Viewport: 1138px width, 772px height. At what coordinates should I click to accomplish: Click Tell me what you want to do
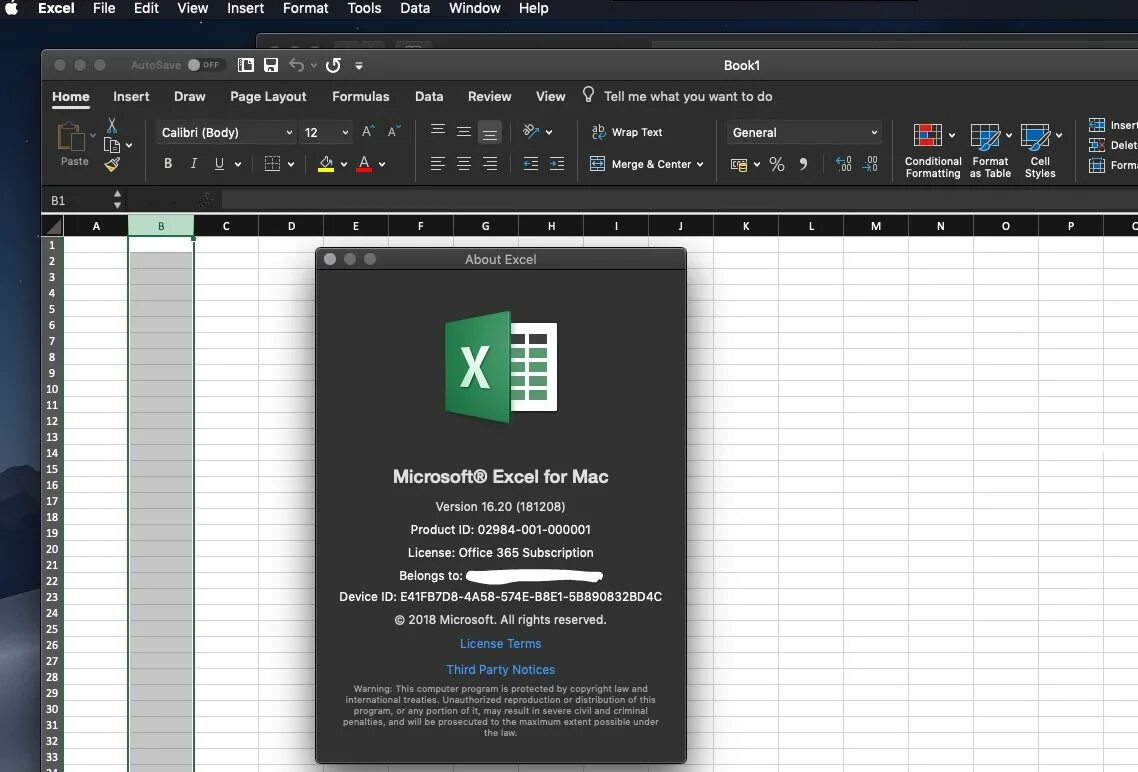(x=687, y=96)
